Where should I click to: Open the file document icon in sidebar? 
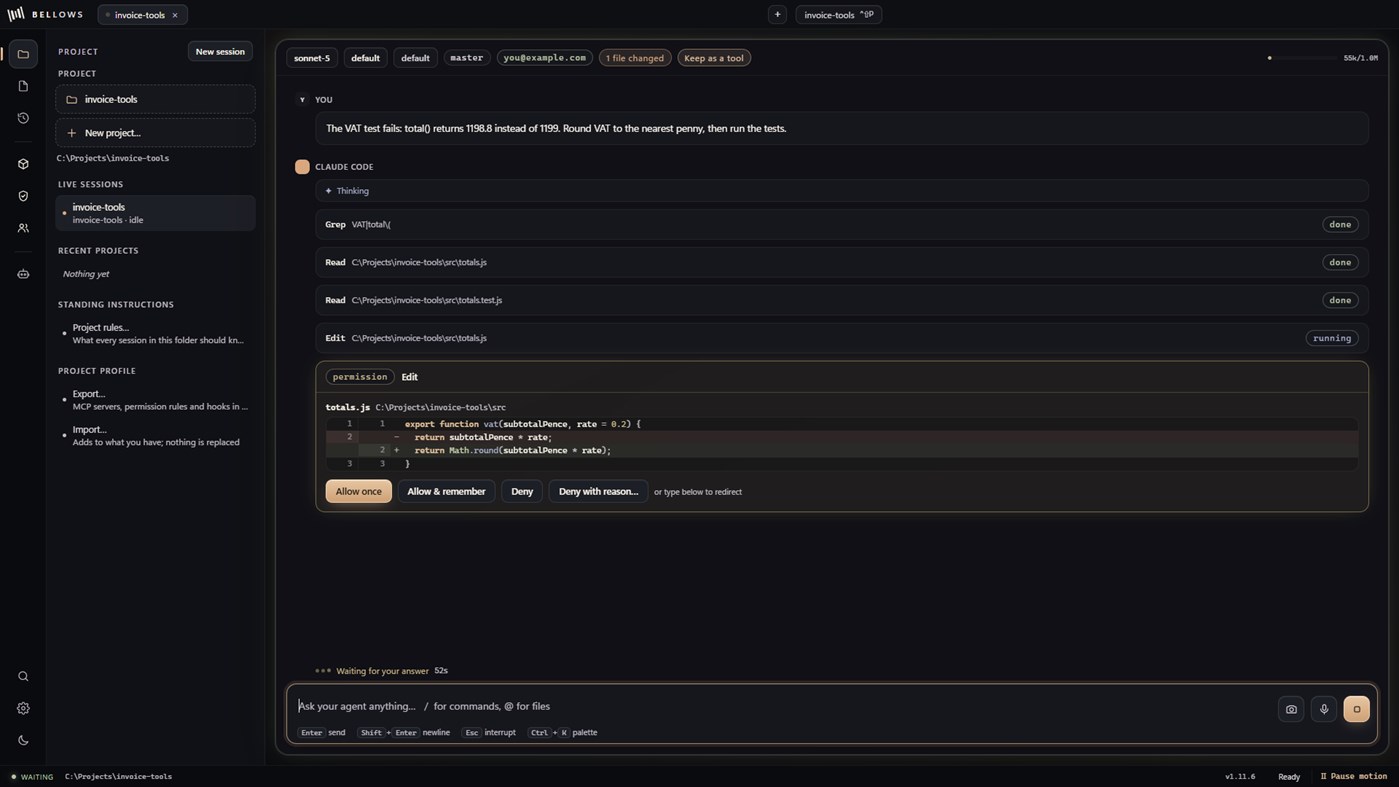(23, 86)
